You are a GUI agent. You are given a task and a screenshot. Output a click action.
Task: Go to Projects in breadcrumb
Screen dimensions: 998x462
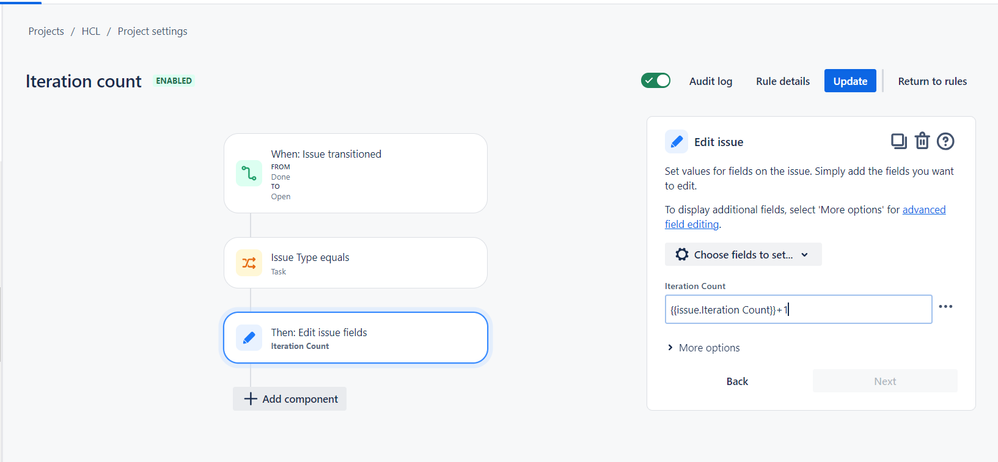46,31
